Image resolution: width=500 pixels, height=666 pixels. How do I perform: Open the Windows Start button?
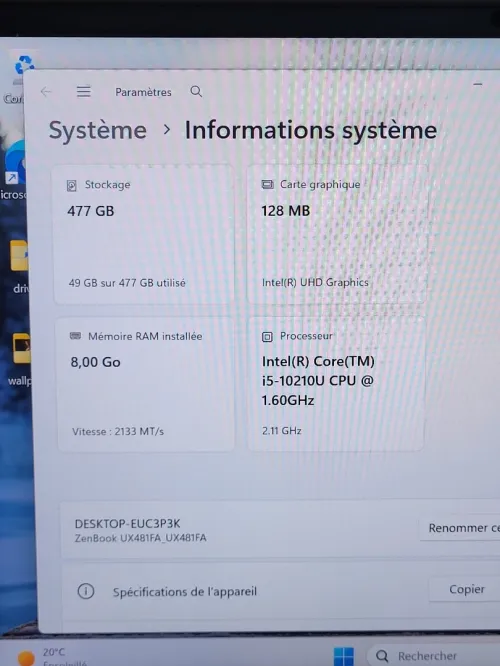pos(343,656)
